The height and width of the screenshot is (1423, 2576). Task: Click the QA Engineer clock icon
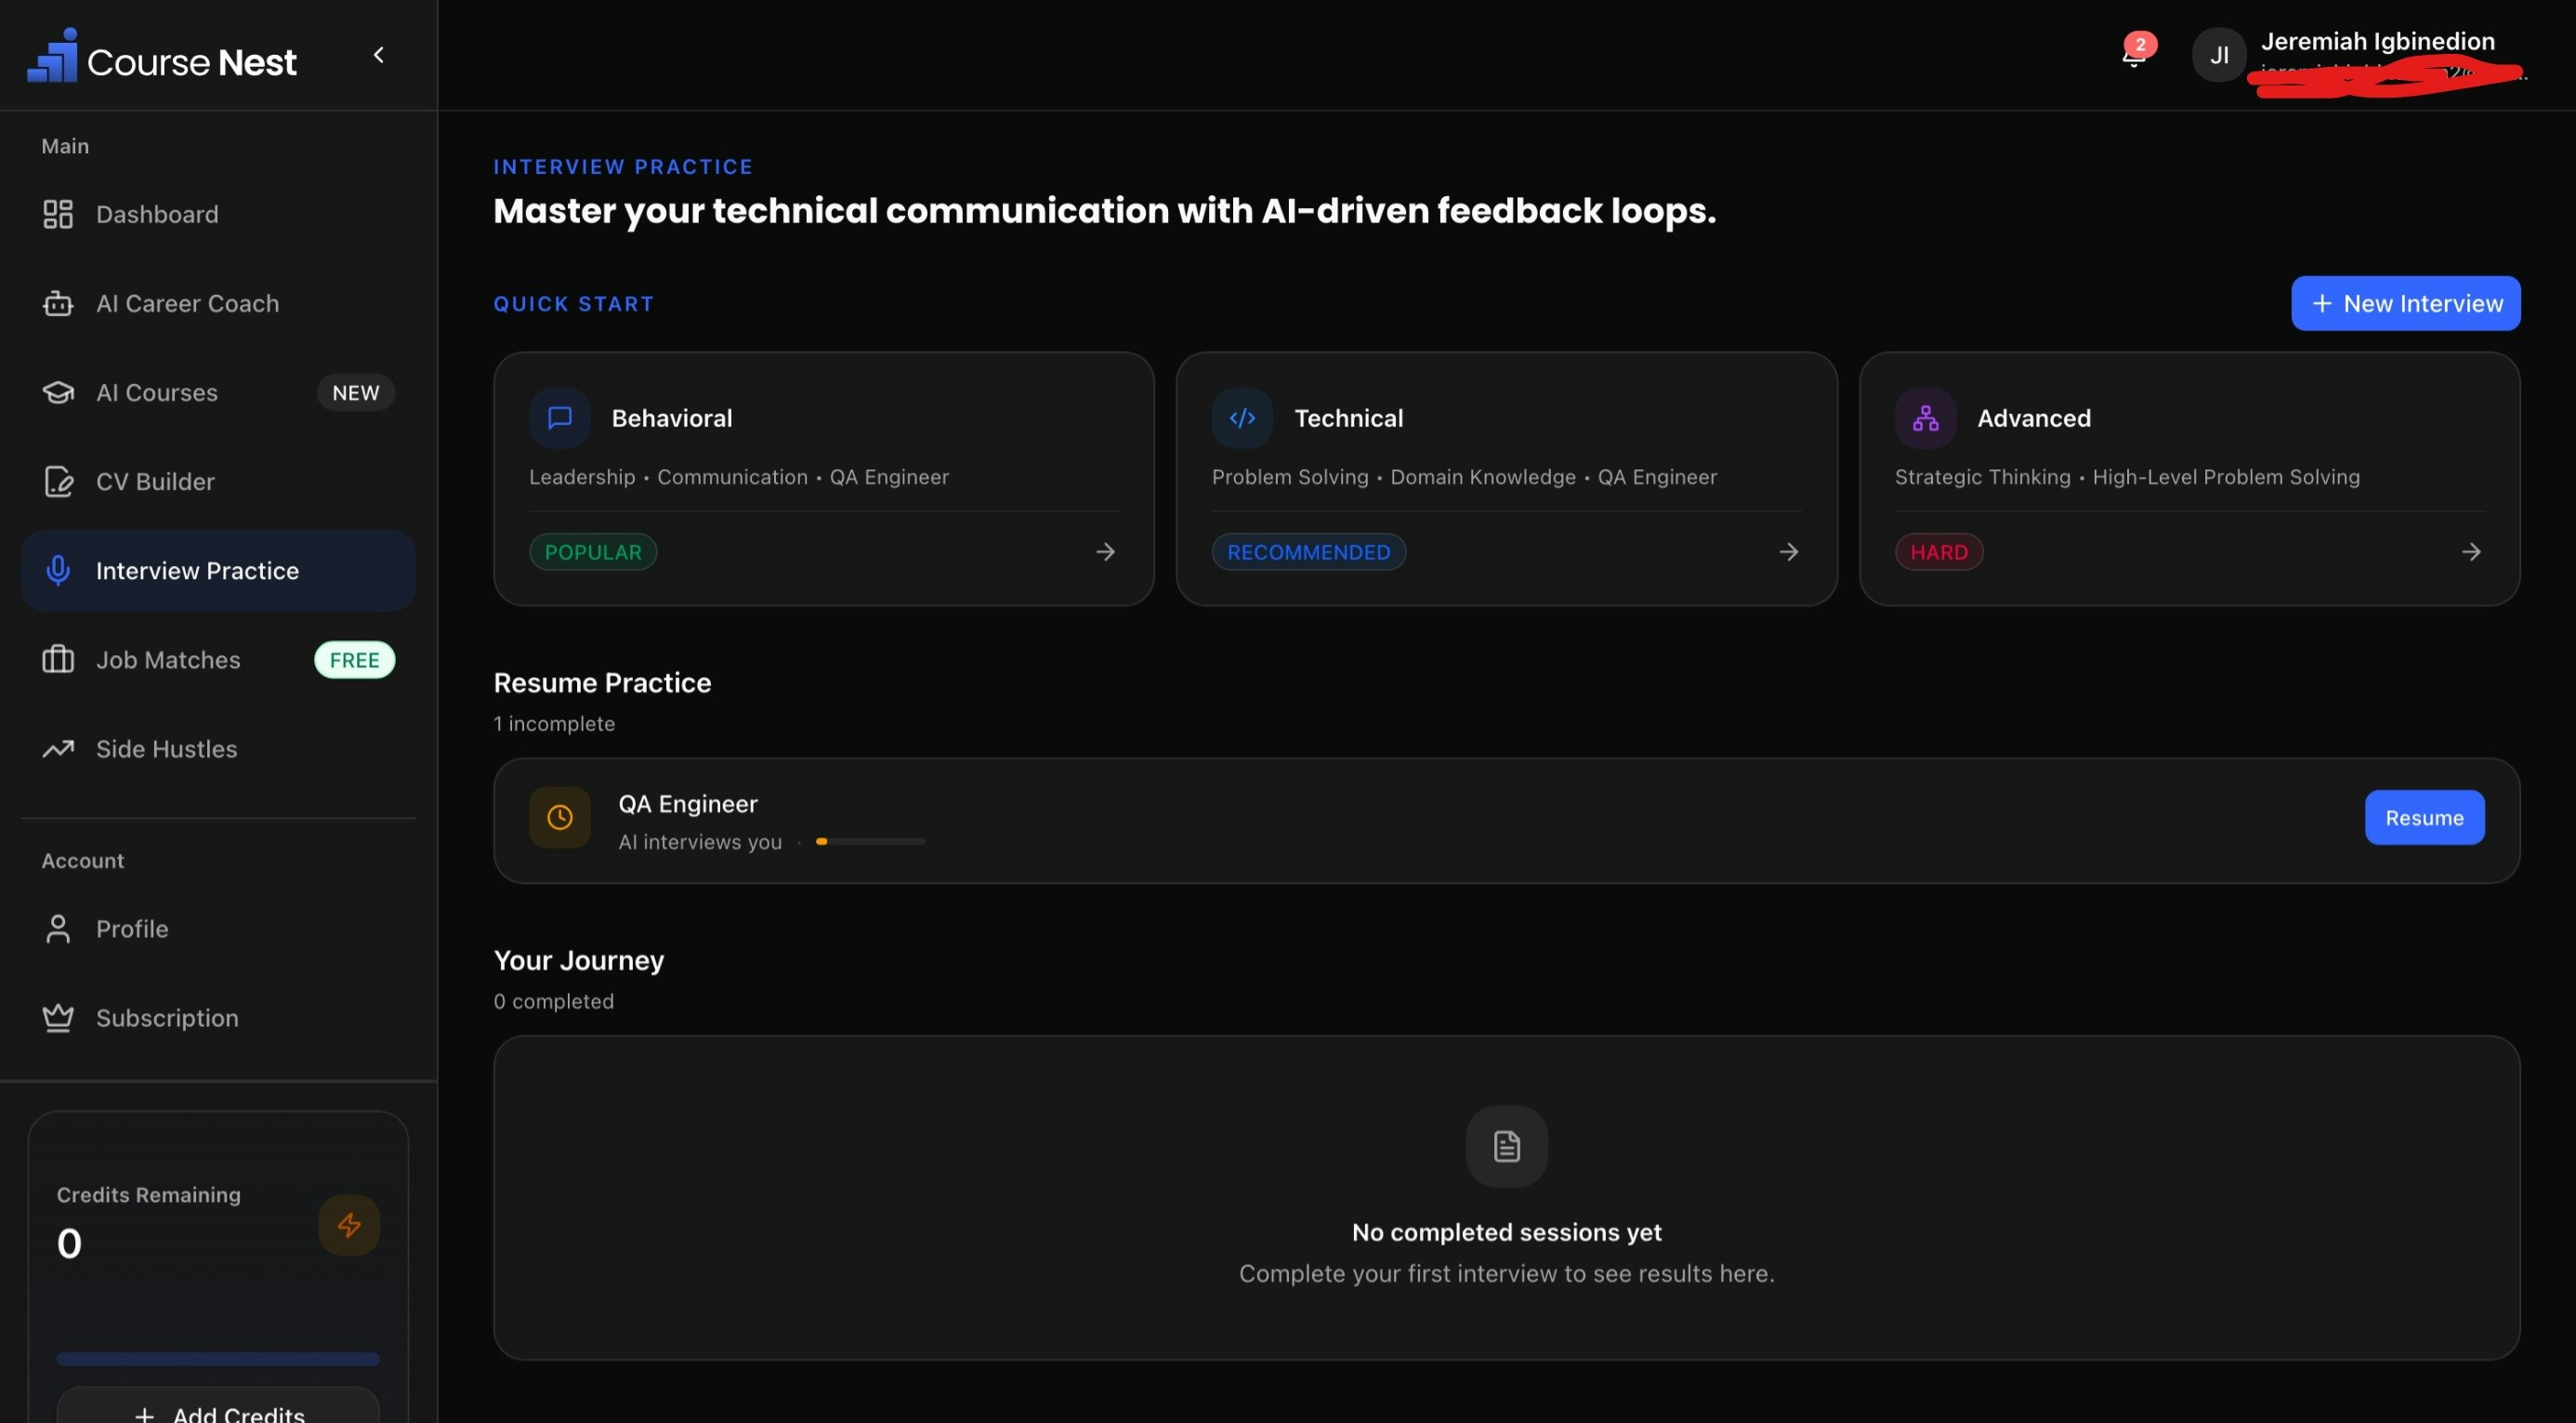[560, 818]
